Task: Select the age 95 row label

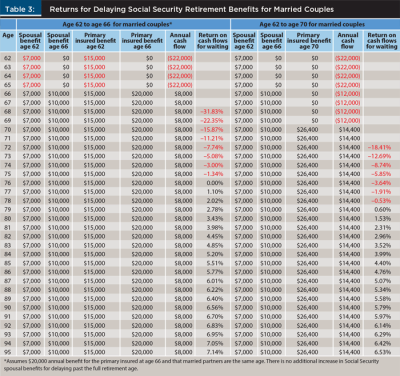Action: coord(8,352)
